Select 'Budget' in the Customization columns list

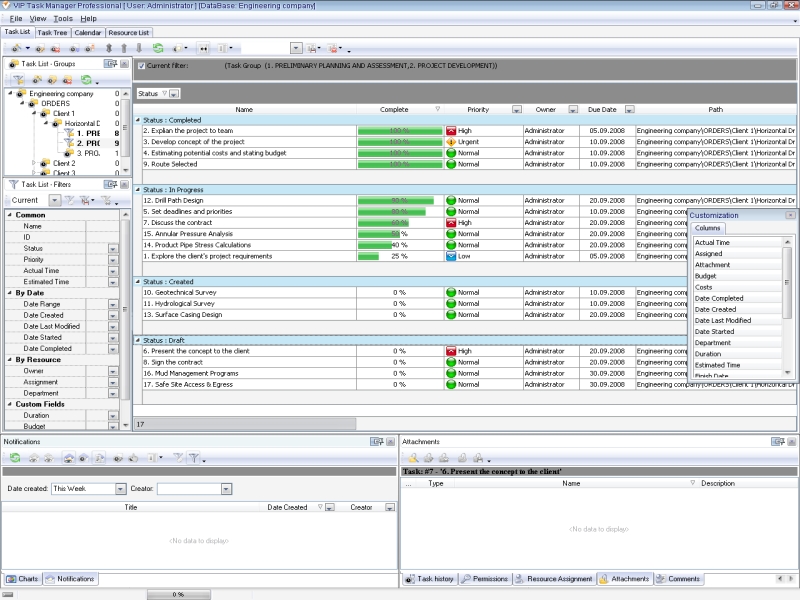coord(737,276)
